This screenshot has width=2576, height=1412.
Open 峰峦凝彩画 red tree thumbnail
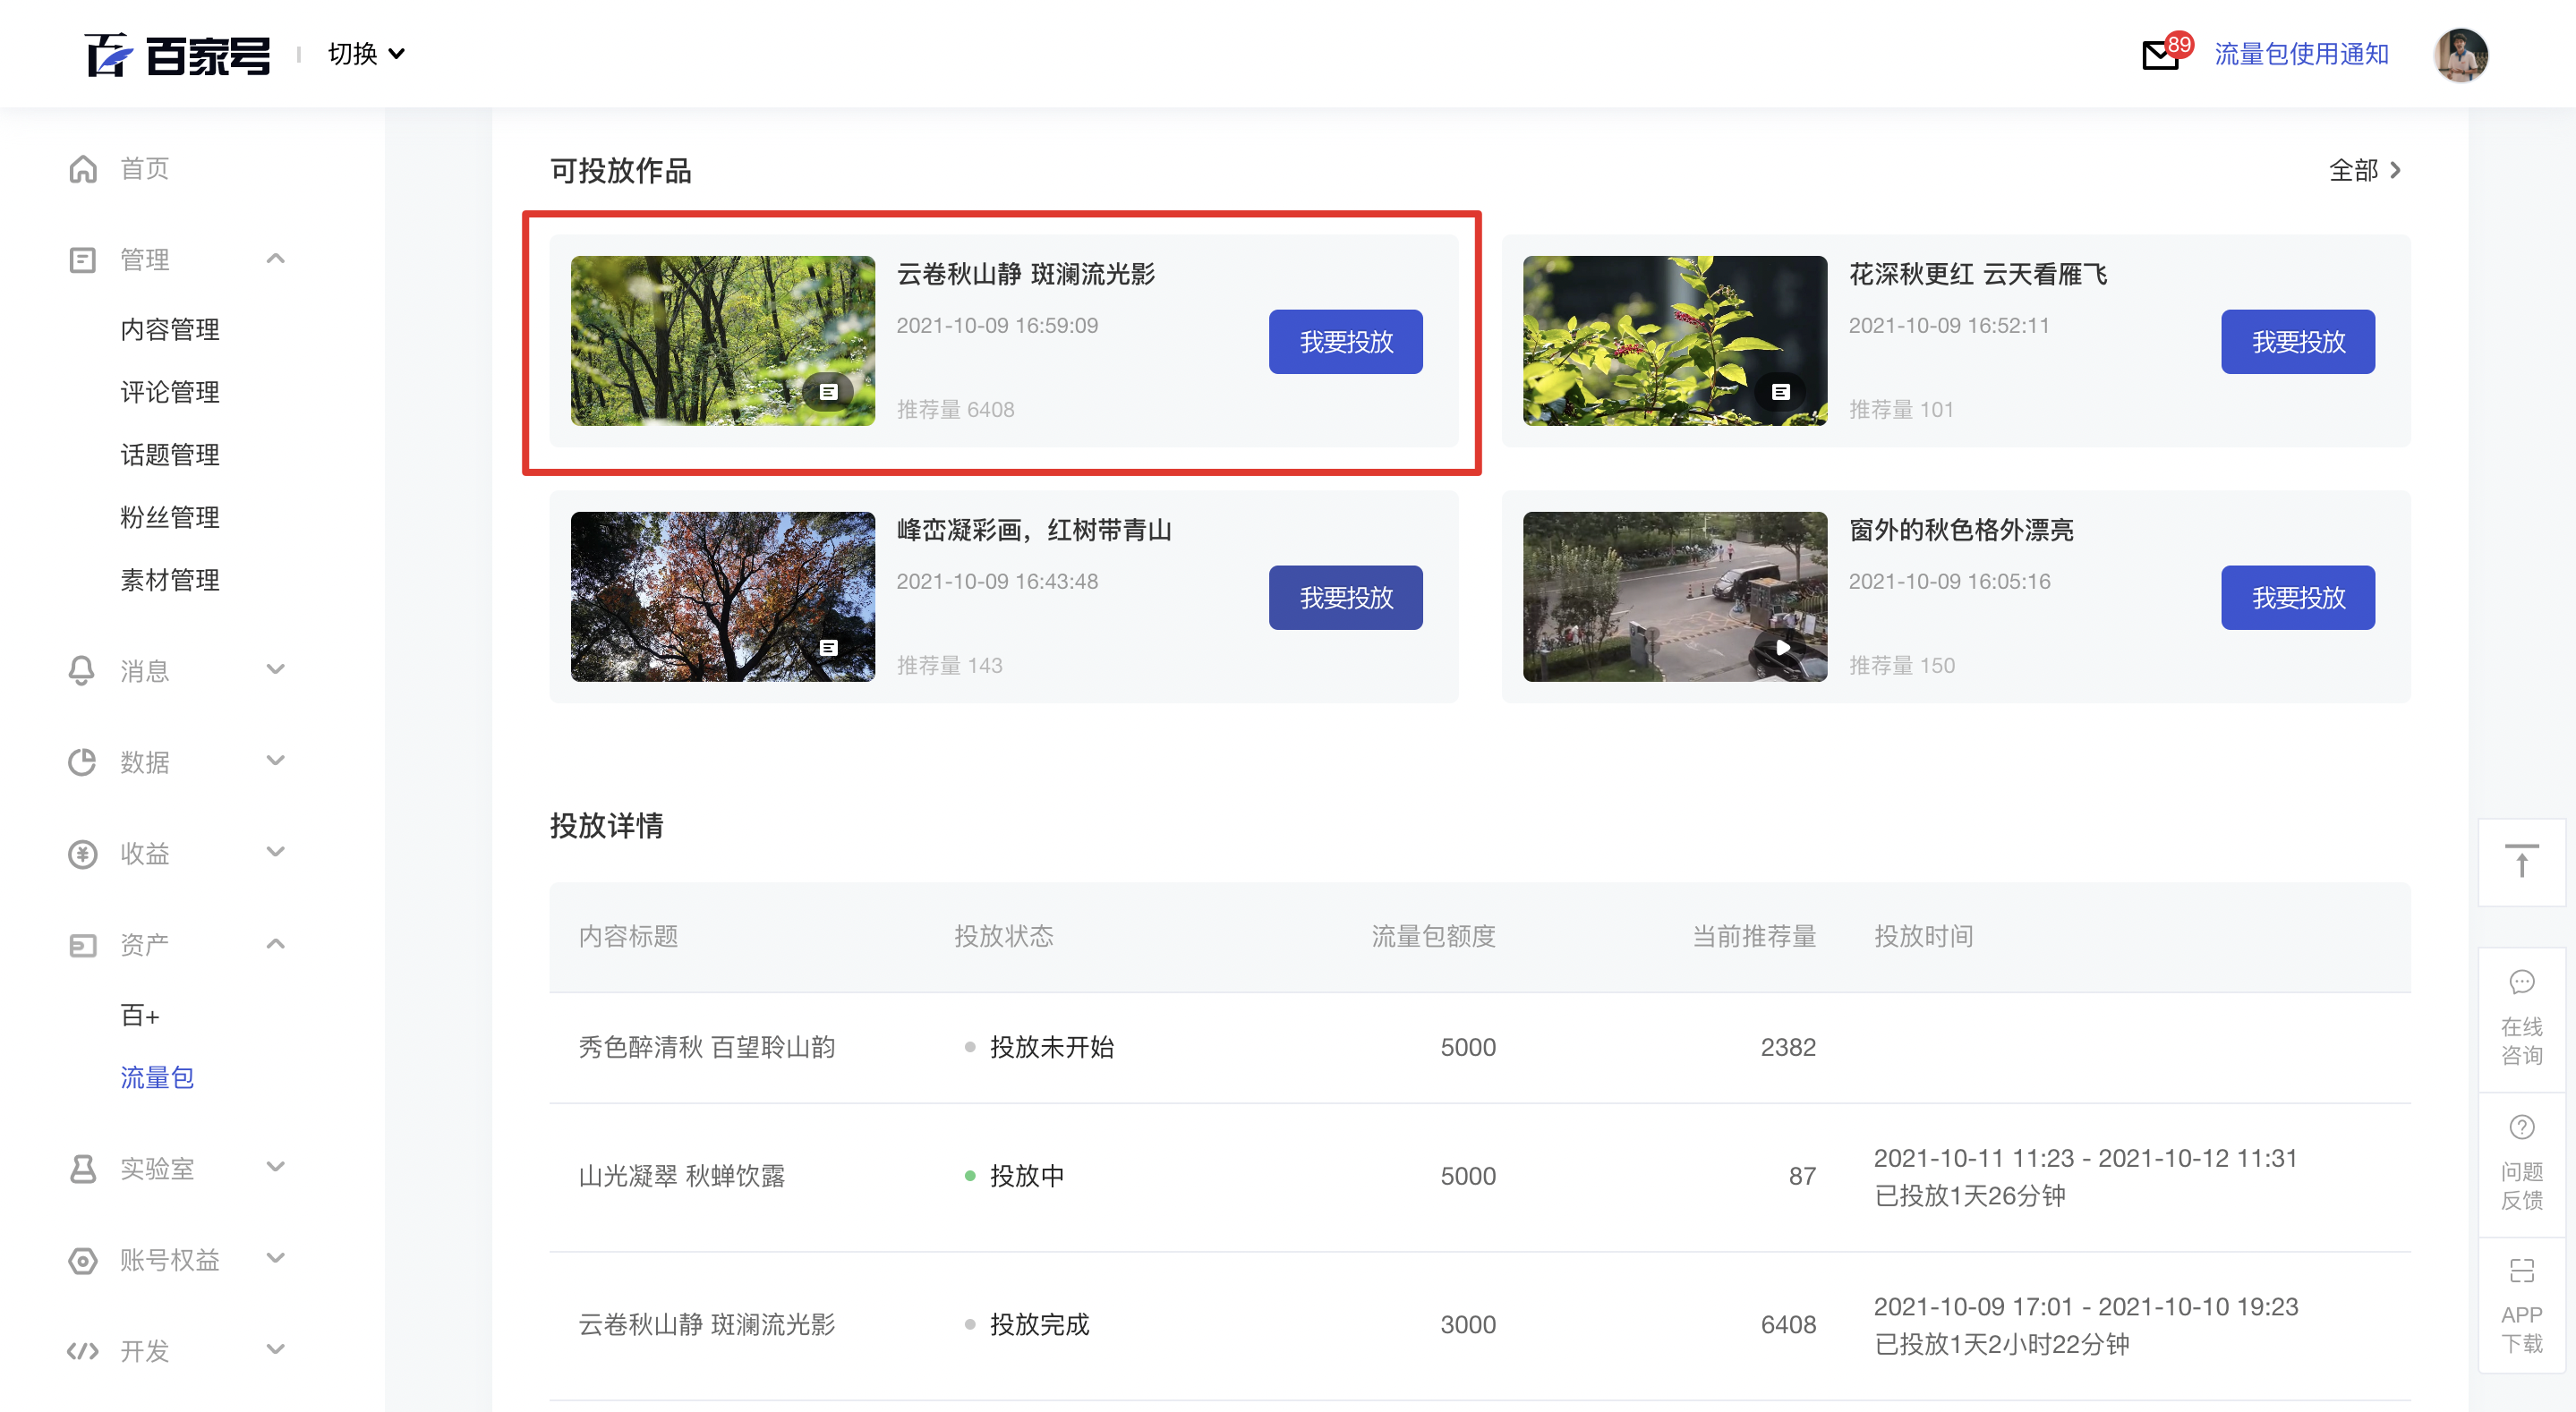coord(723,597)
